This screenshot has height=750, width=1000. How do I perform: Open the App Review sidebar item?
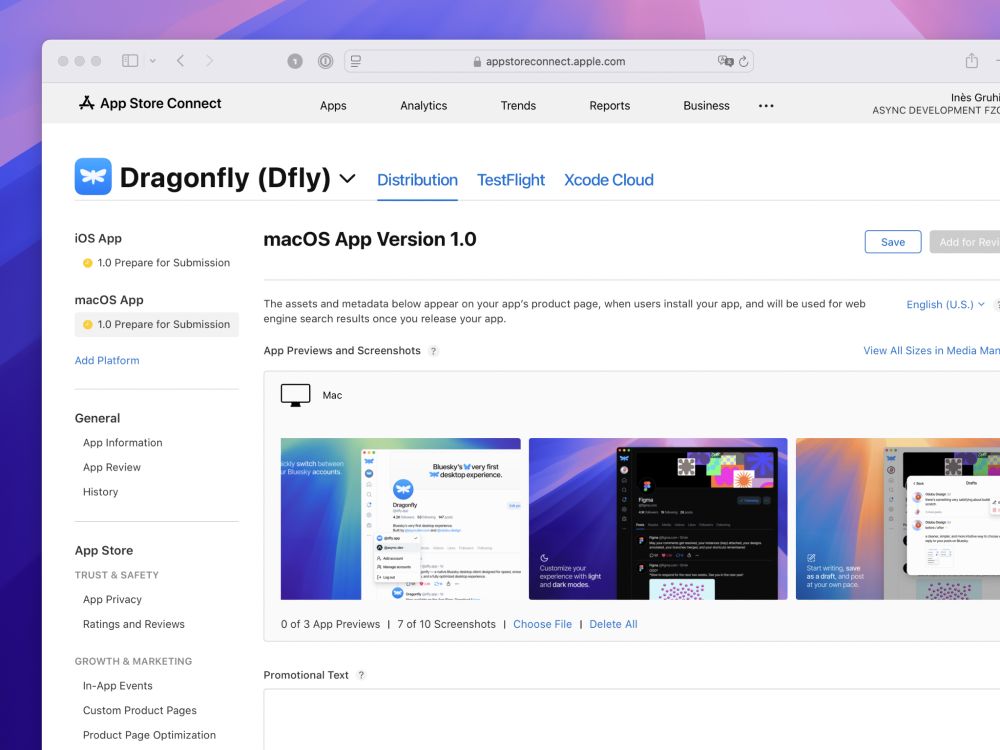(112, 467)
